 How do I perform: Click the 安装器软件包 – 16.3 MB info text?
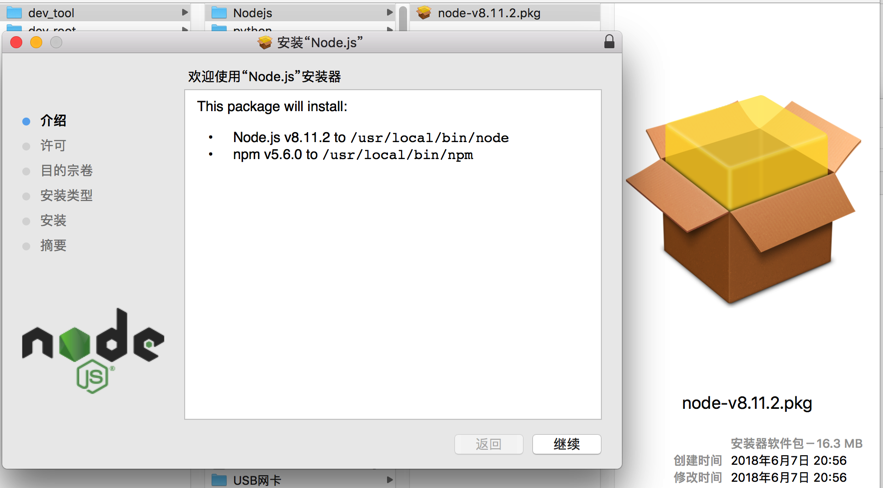(796, 444)
